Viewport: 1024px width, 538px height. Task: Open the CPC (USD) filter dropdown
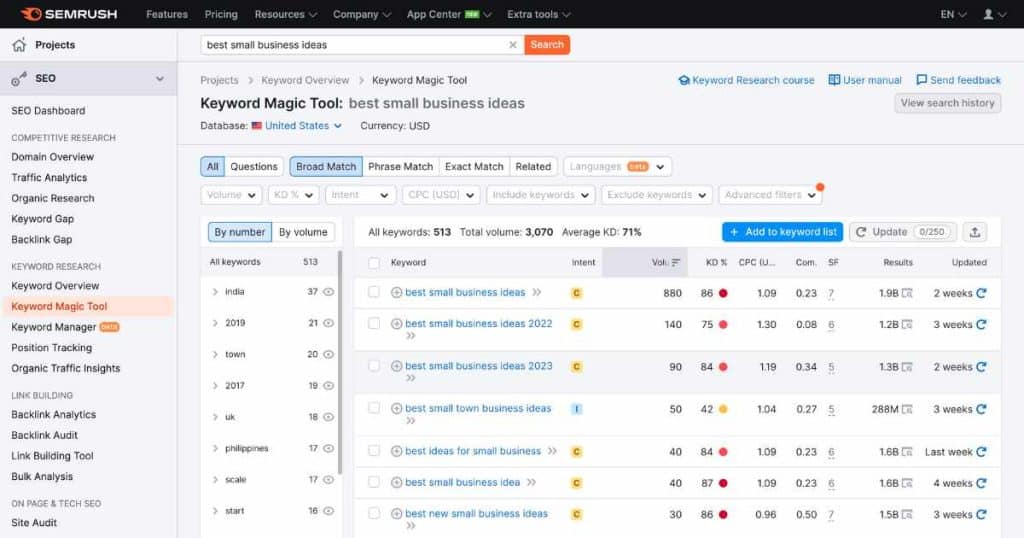441,195
